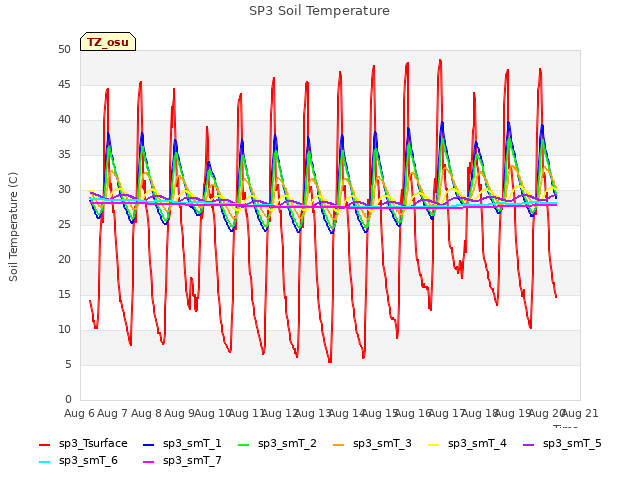Click the 50 y-axis tick label
640x480 pixels.
tap(64, 49)
